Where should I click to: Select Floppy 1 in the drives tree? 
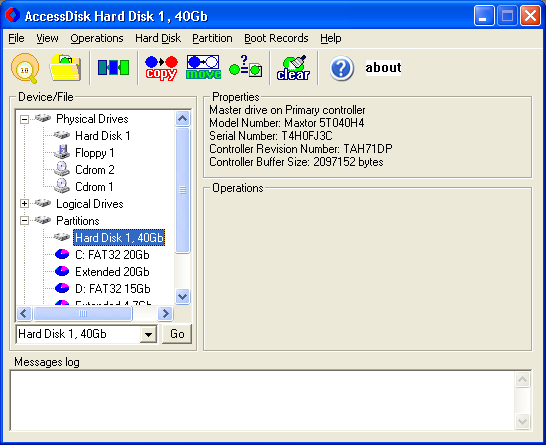[94, 153]
